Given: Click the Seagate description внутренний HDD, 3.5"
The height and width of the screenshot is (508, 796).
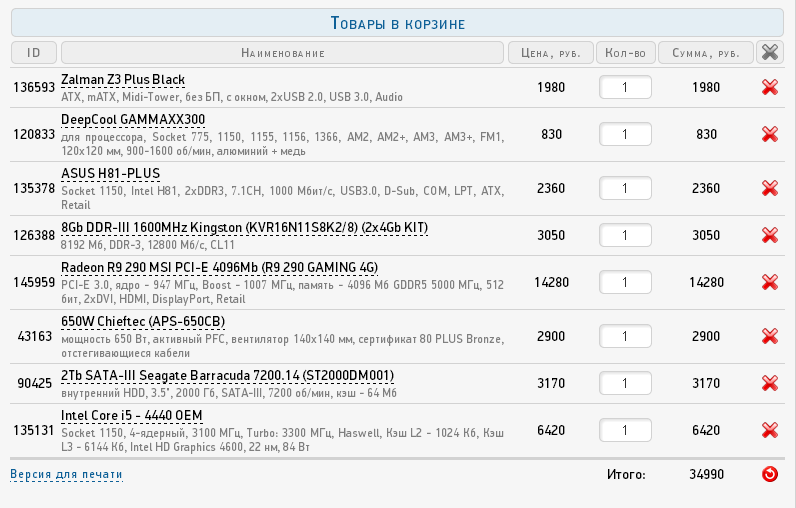Looking at the screenshot, I should point(228,393).
